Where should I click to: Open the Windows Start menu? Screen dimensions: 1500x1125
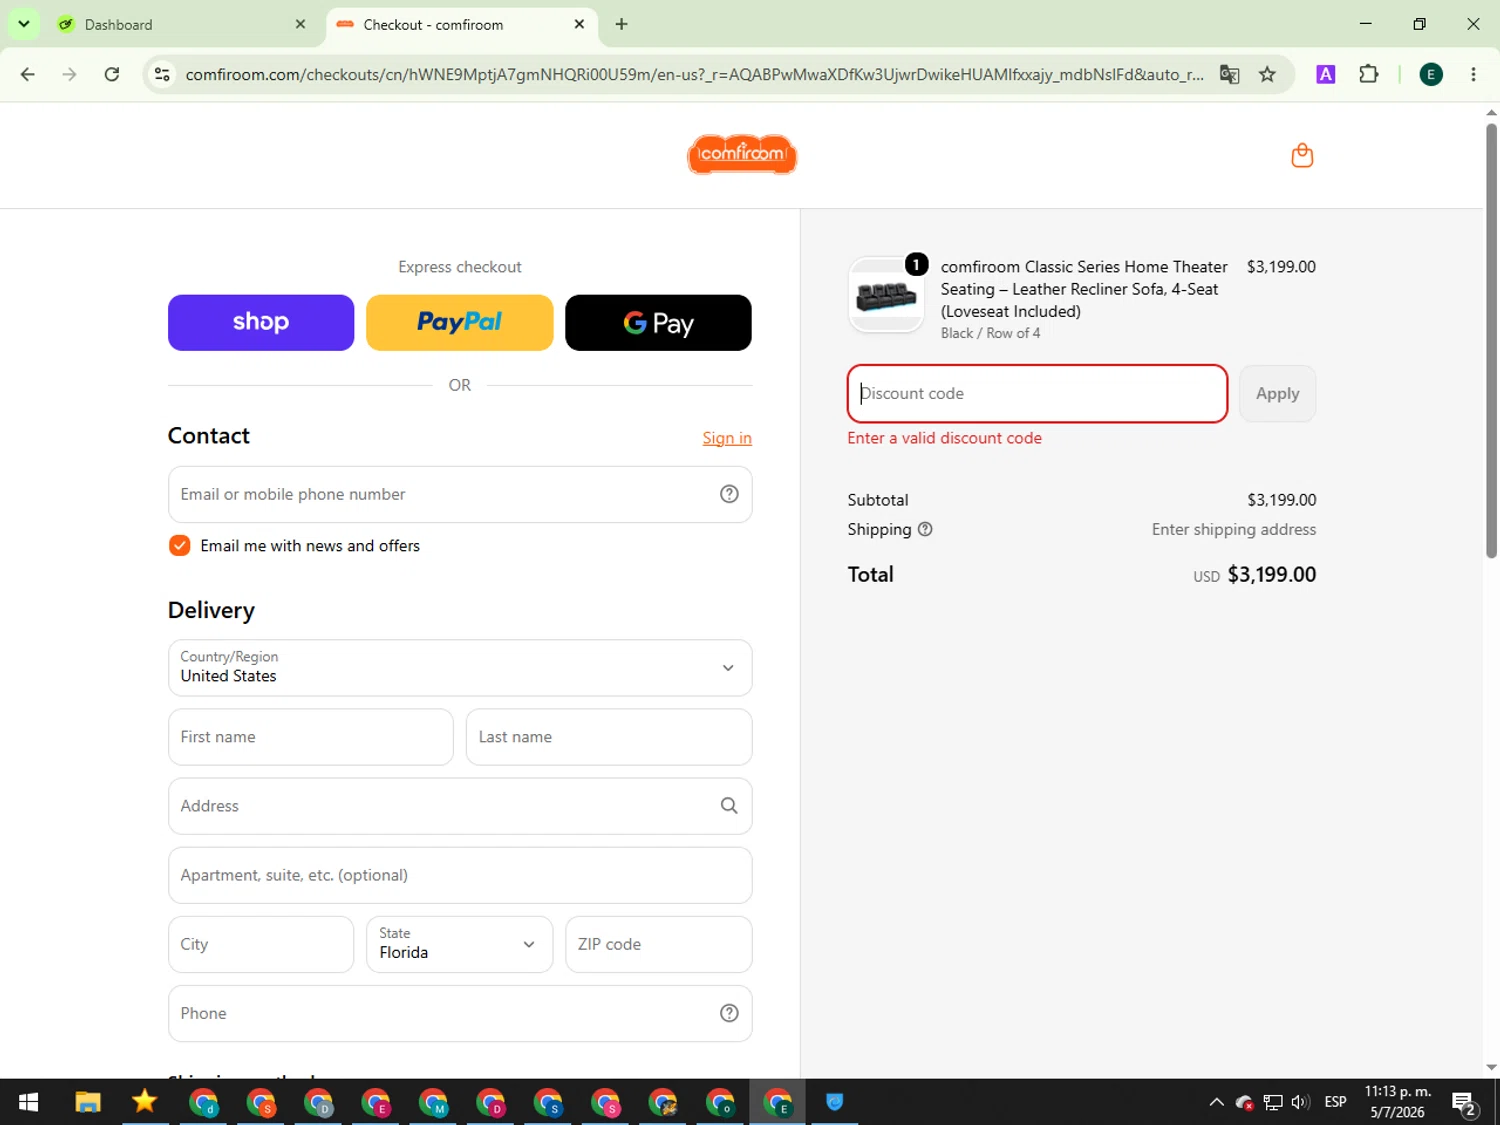[x=28, y=1102]
